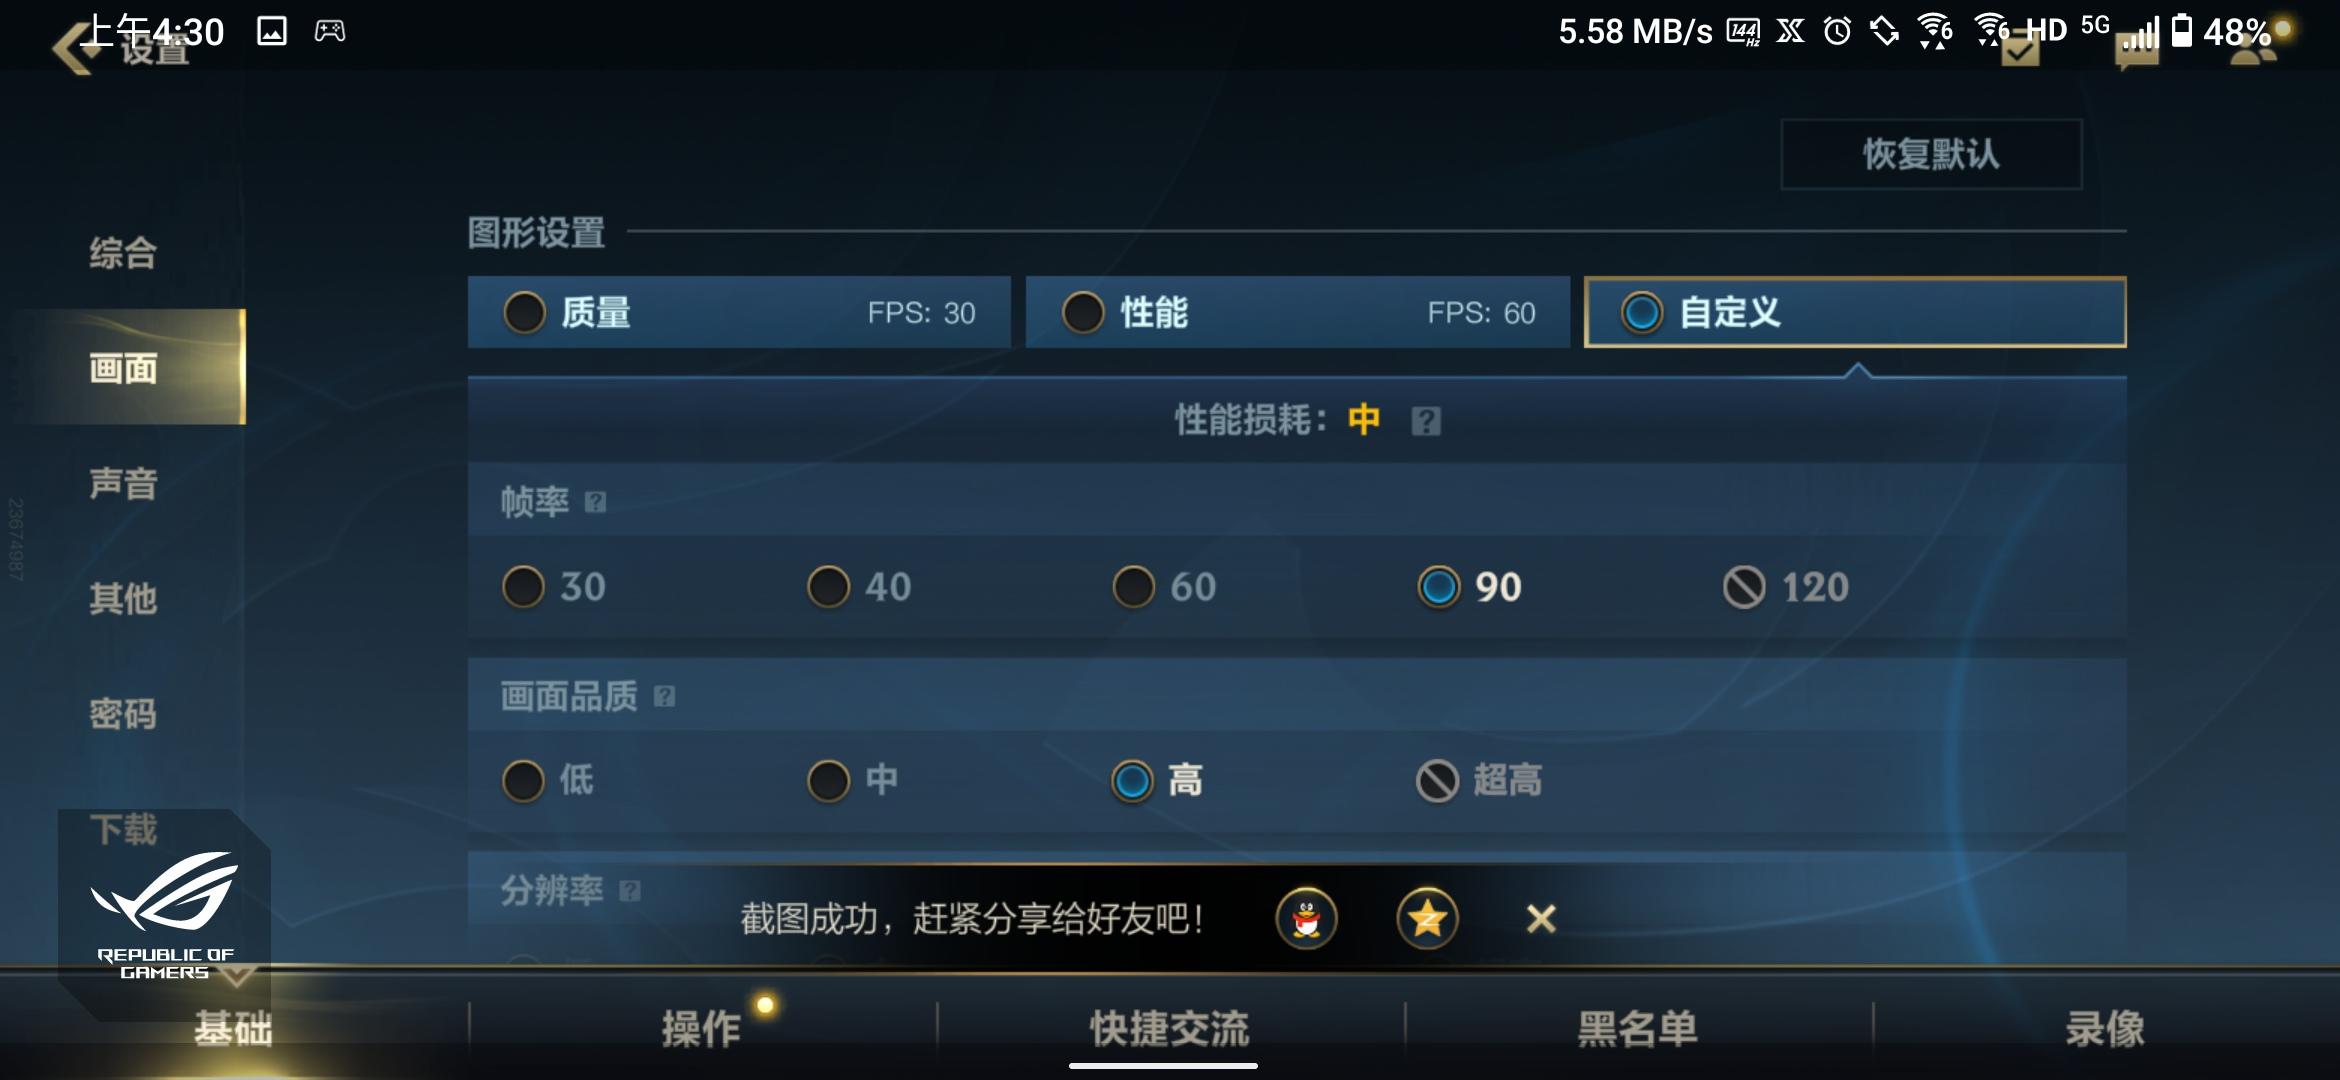Open the 快捷交流 bottom tab
The width and height of the screenshot is (2340, 1080).
(1170, 1029)
